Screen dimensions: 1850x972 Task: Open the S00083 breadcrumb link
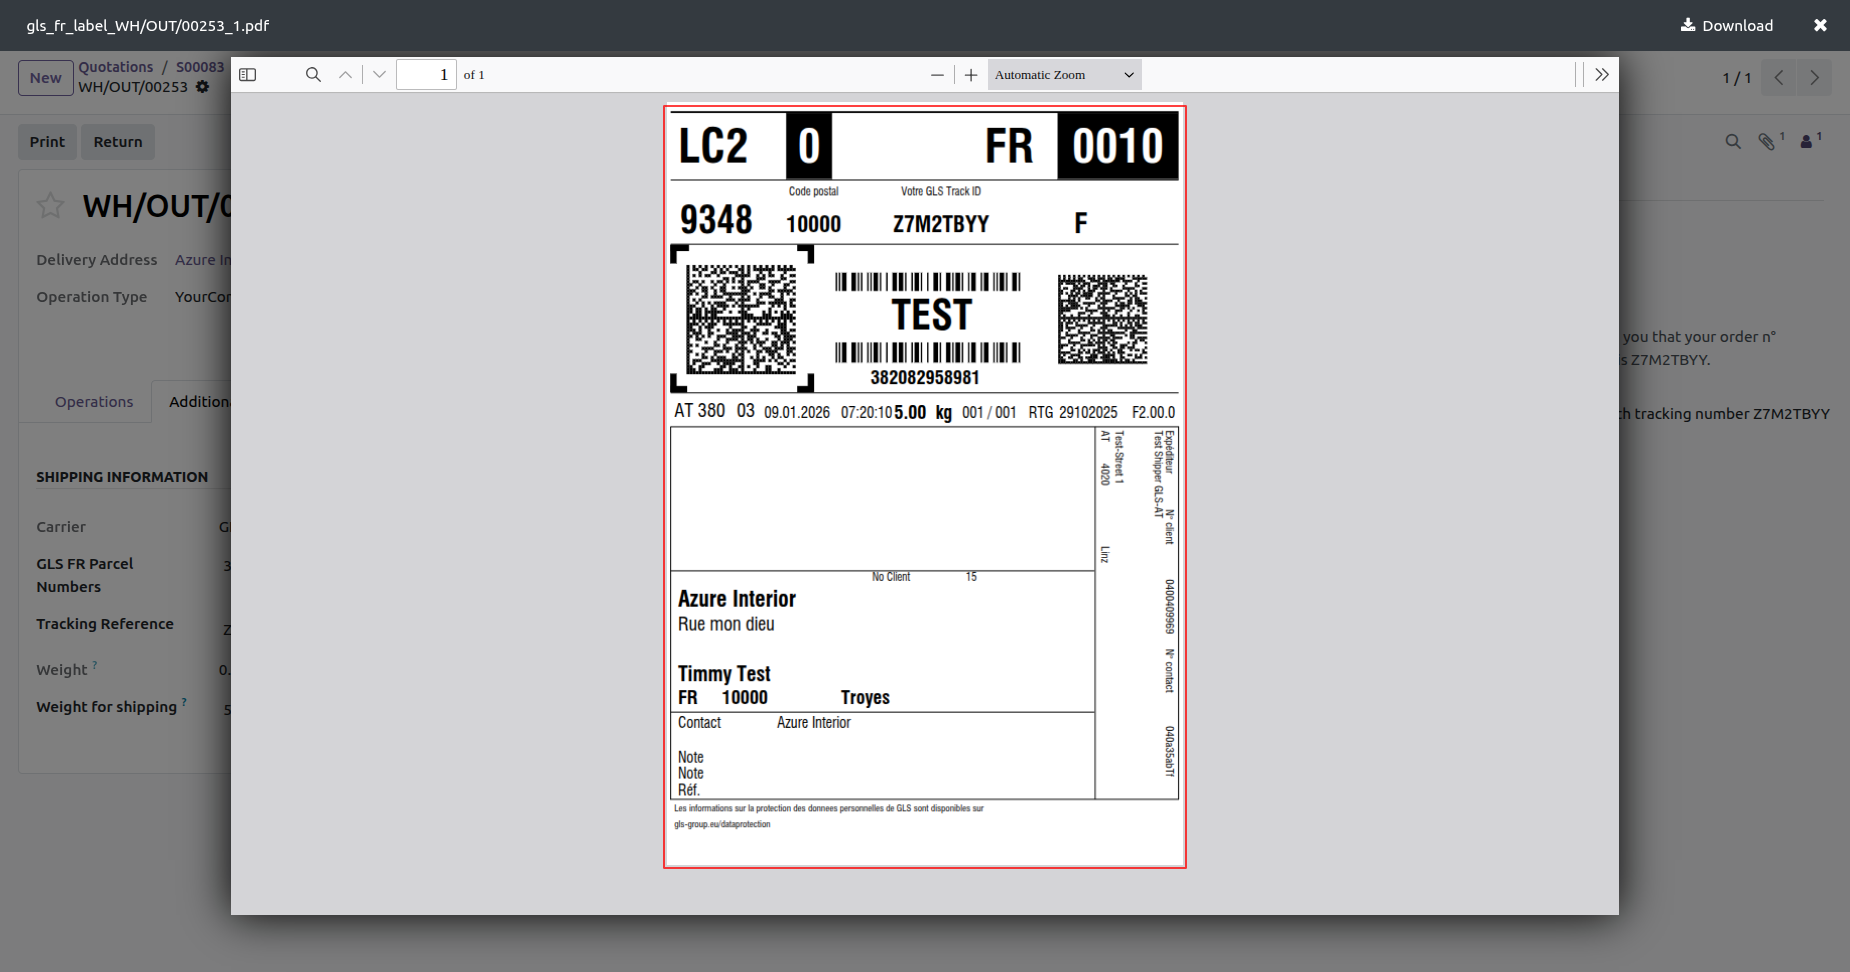pos(200,67)
